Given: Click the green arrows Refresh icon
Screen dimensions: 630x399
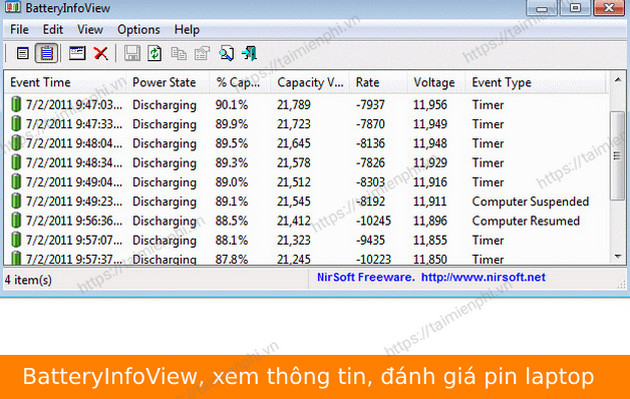Looking at the screenshot, I should tap(155, 53).
